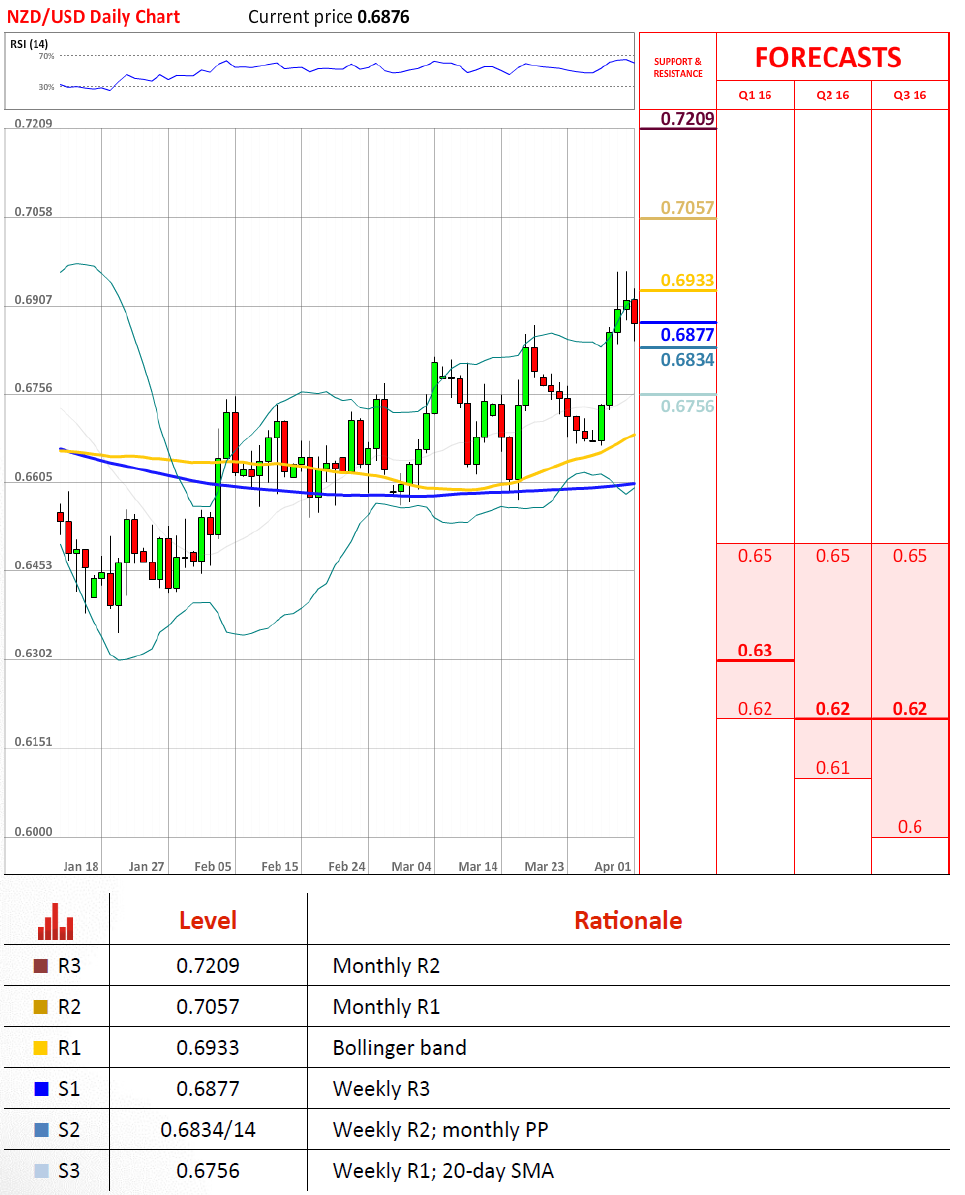Click the 0.6877 level table cell

[x=207, y=1088]
